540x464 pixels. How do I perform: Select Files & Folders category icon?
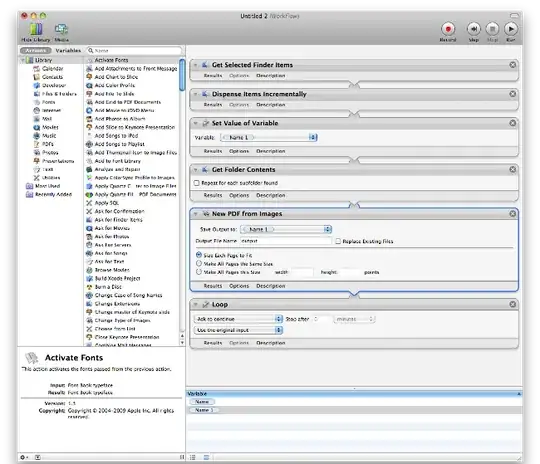(37, 94)
